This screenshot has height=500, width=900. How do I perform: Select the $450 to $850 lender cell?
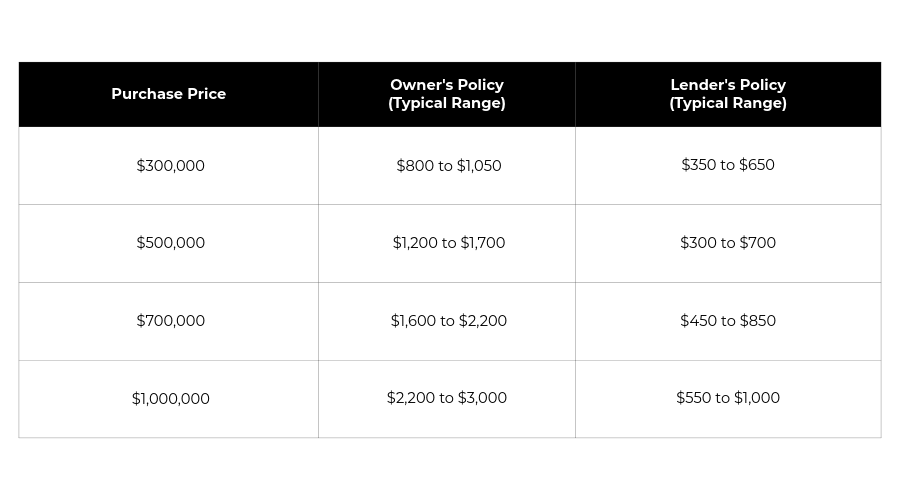coord(728,321)
